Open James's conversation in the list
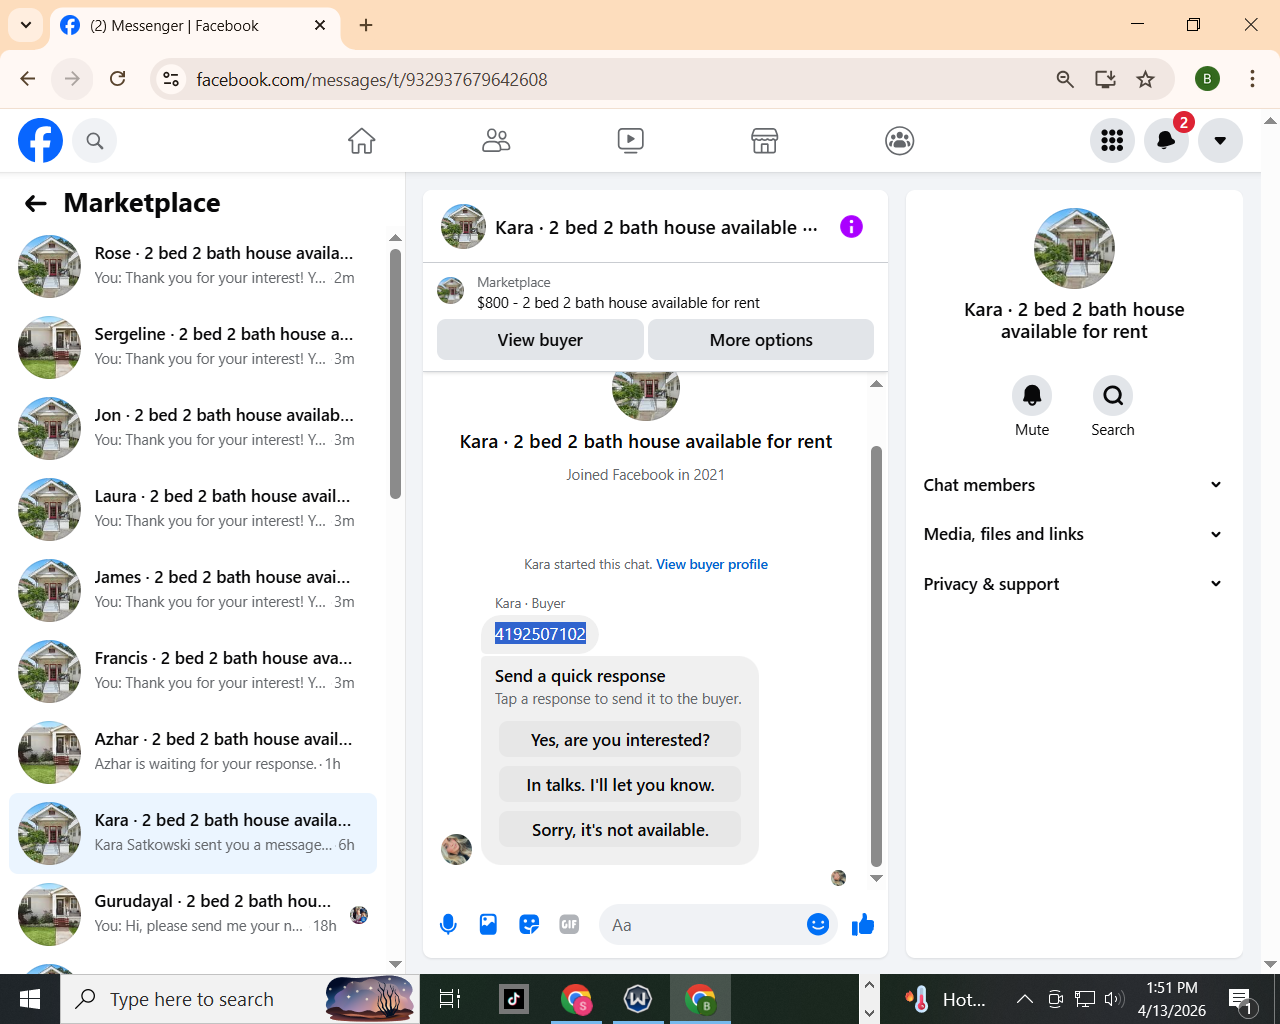1280x1024 pixels. coord(192,590)
